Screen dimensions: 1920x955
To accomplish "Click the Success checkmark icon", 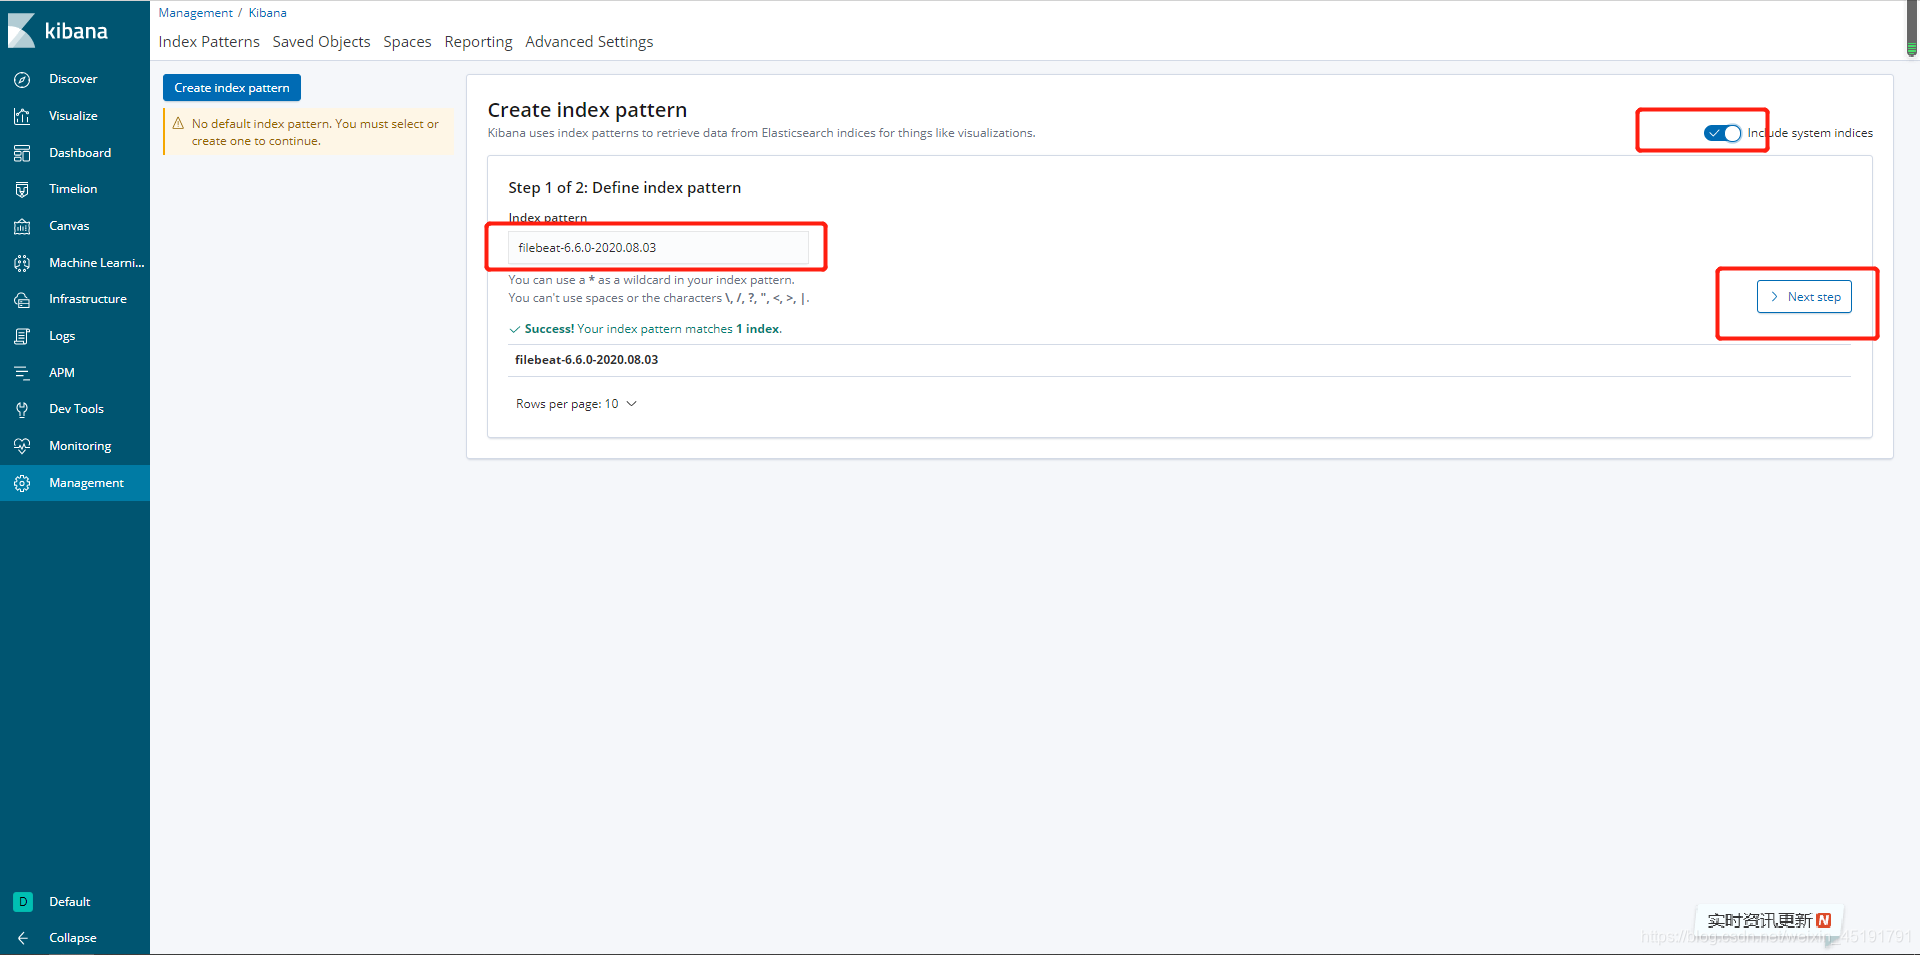I will [x=514, y=329].
